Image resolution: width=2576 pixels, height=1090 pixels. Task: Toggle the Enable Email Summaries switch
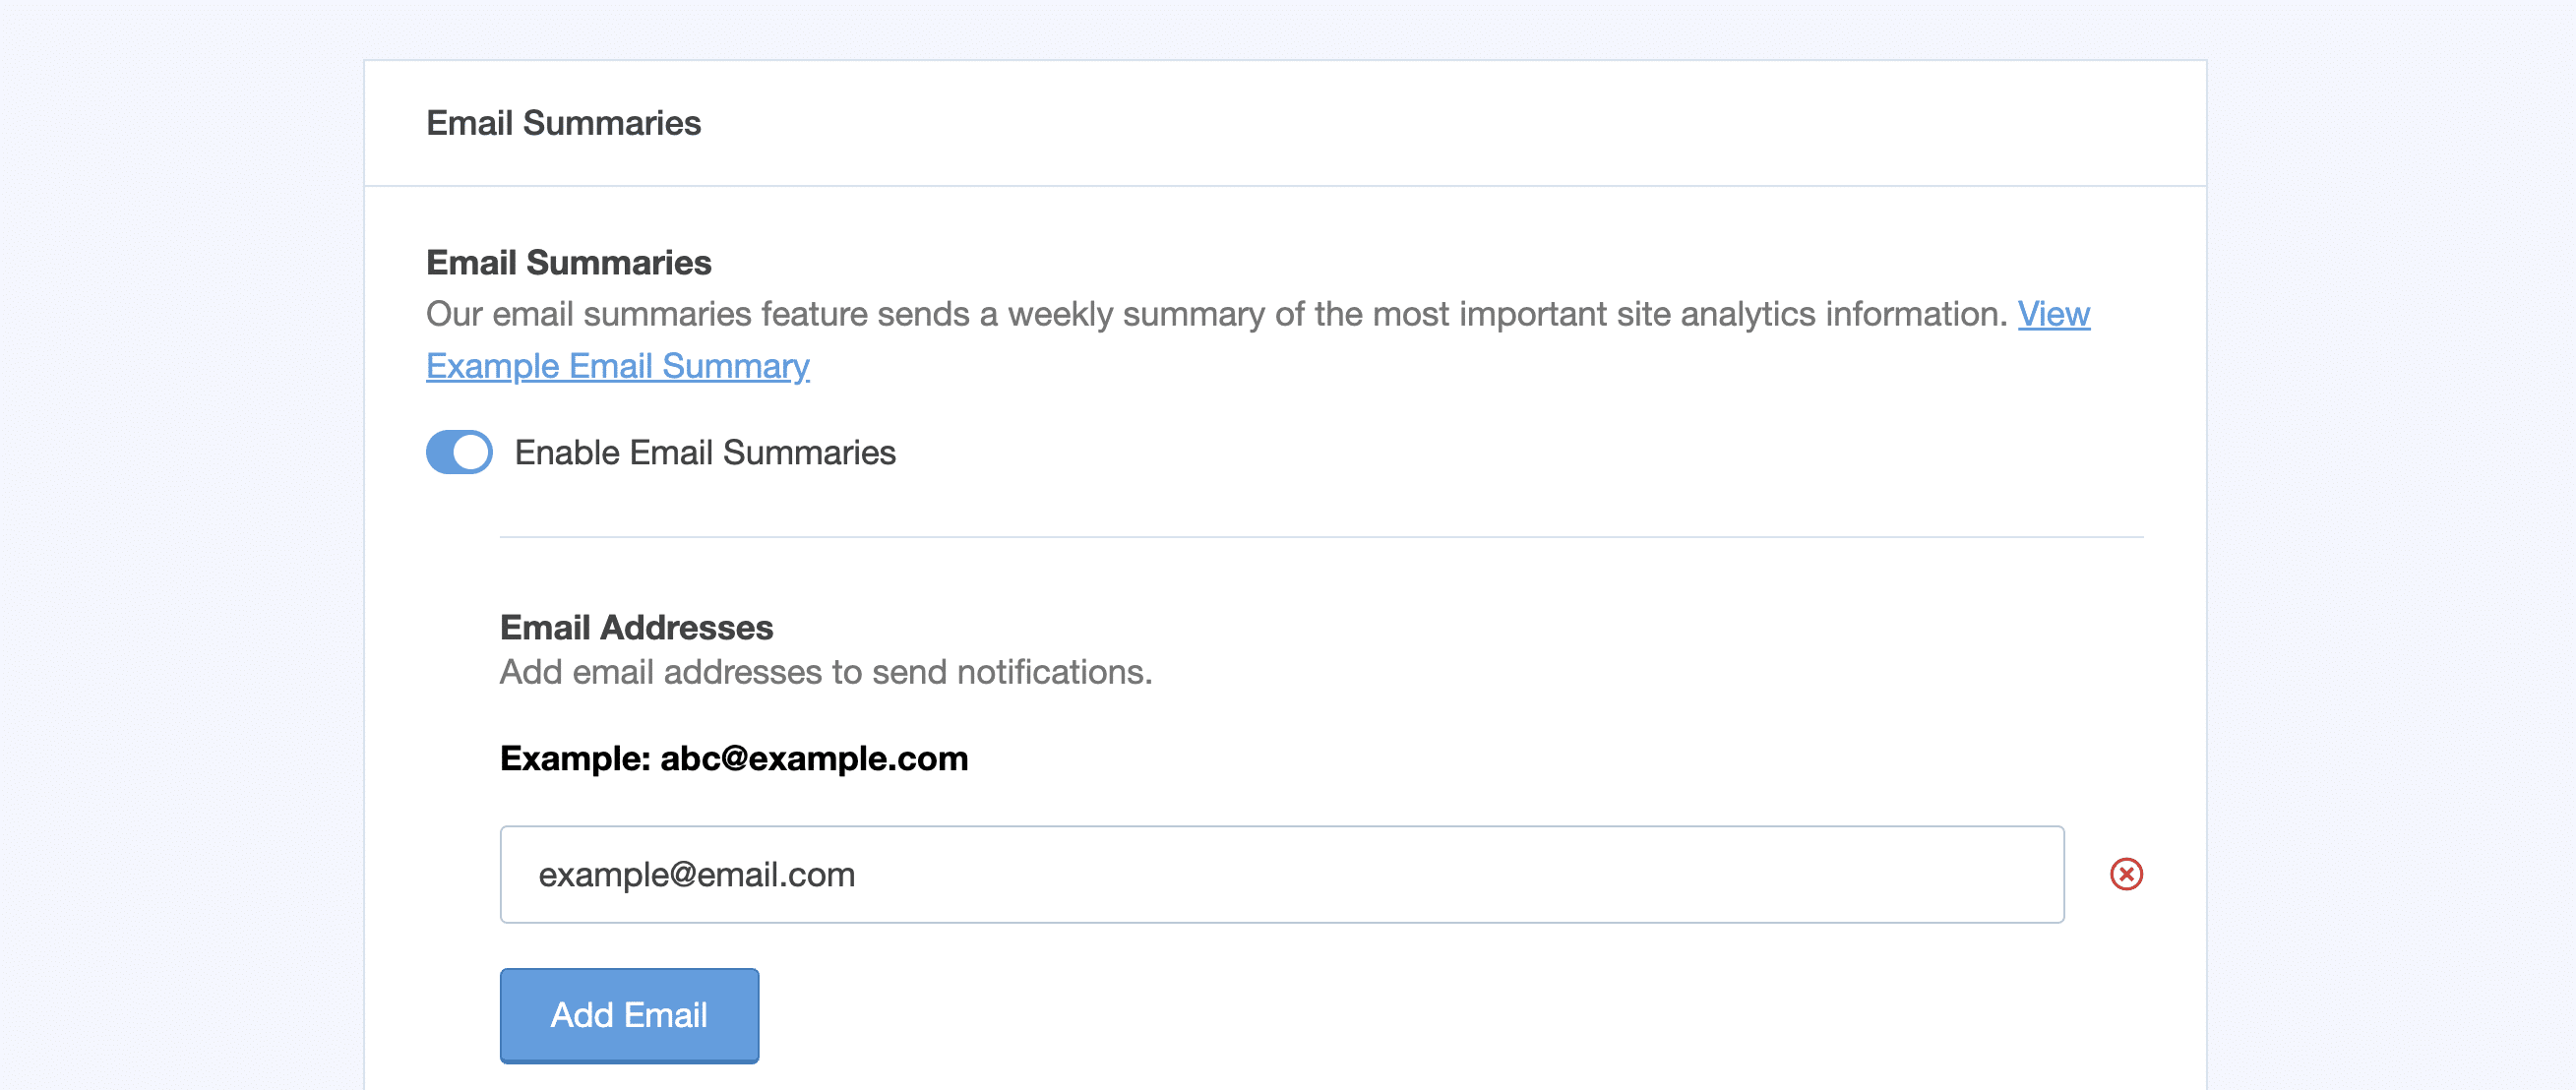(459, 452)
